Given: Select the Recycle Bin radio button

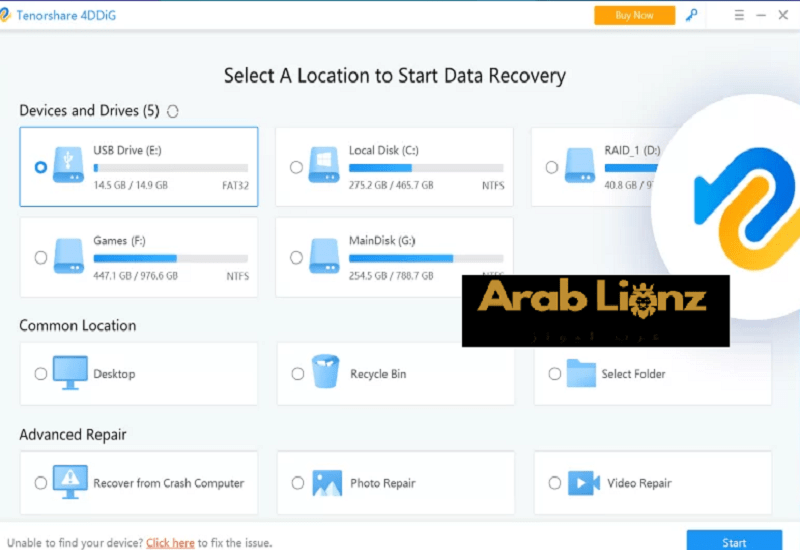Looking at the screenshot, I should 297,373.
